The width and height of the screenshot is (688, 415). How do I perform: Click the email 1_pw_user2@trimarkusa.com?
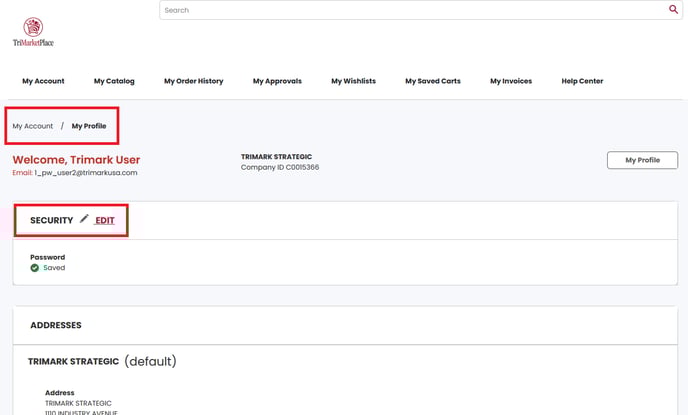pyautogui.click(x=86, y=173)
